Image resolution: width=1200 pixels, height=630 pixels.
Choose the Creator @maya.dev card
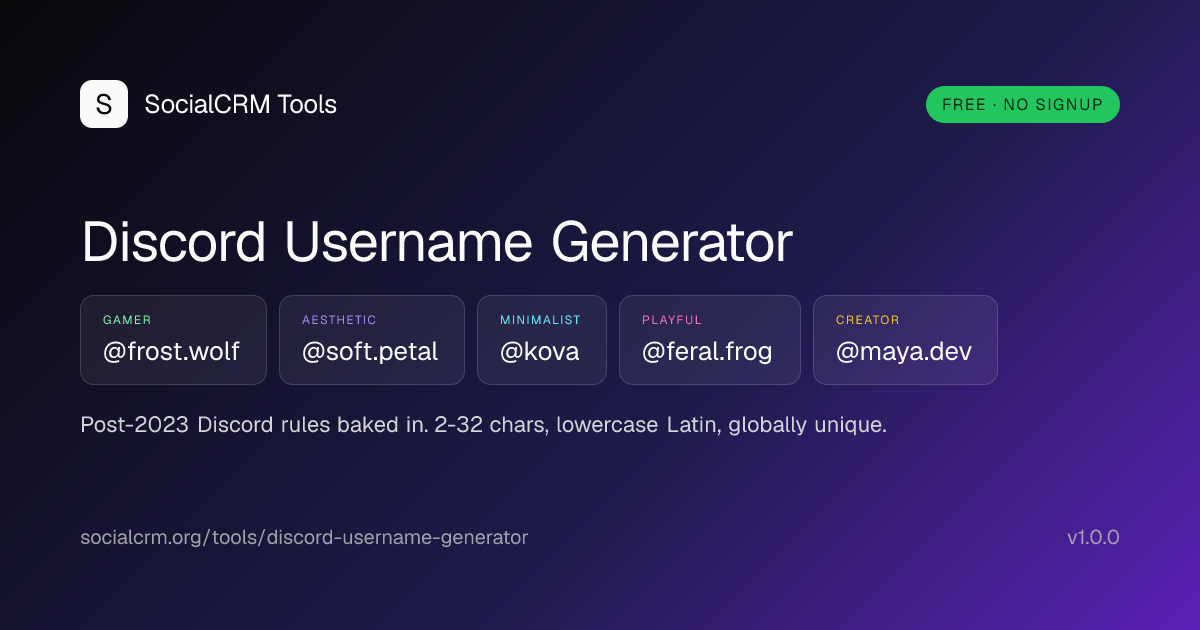(905, 340)
